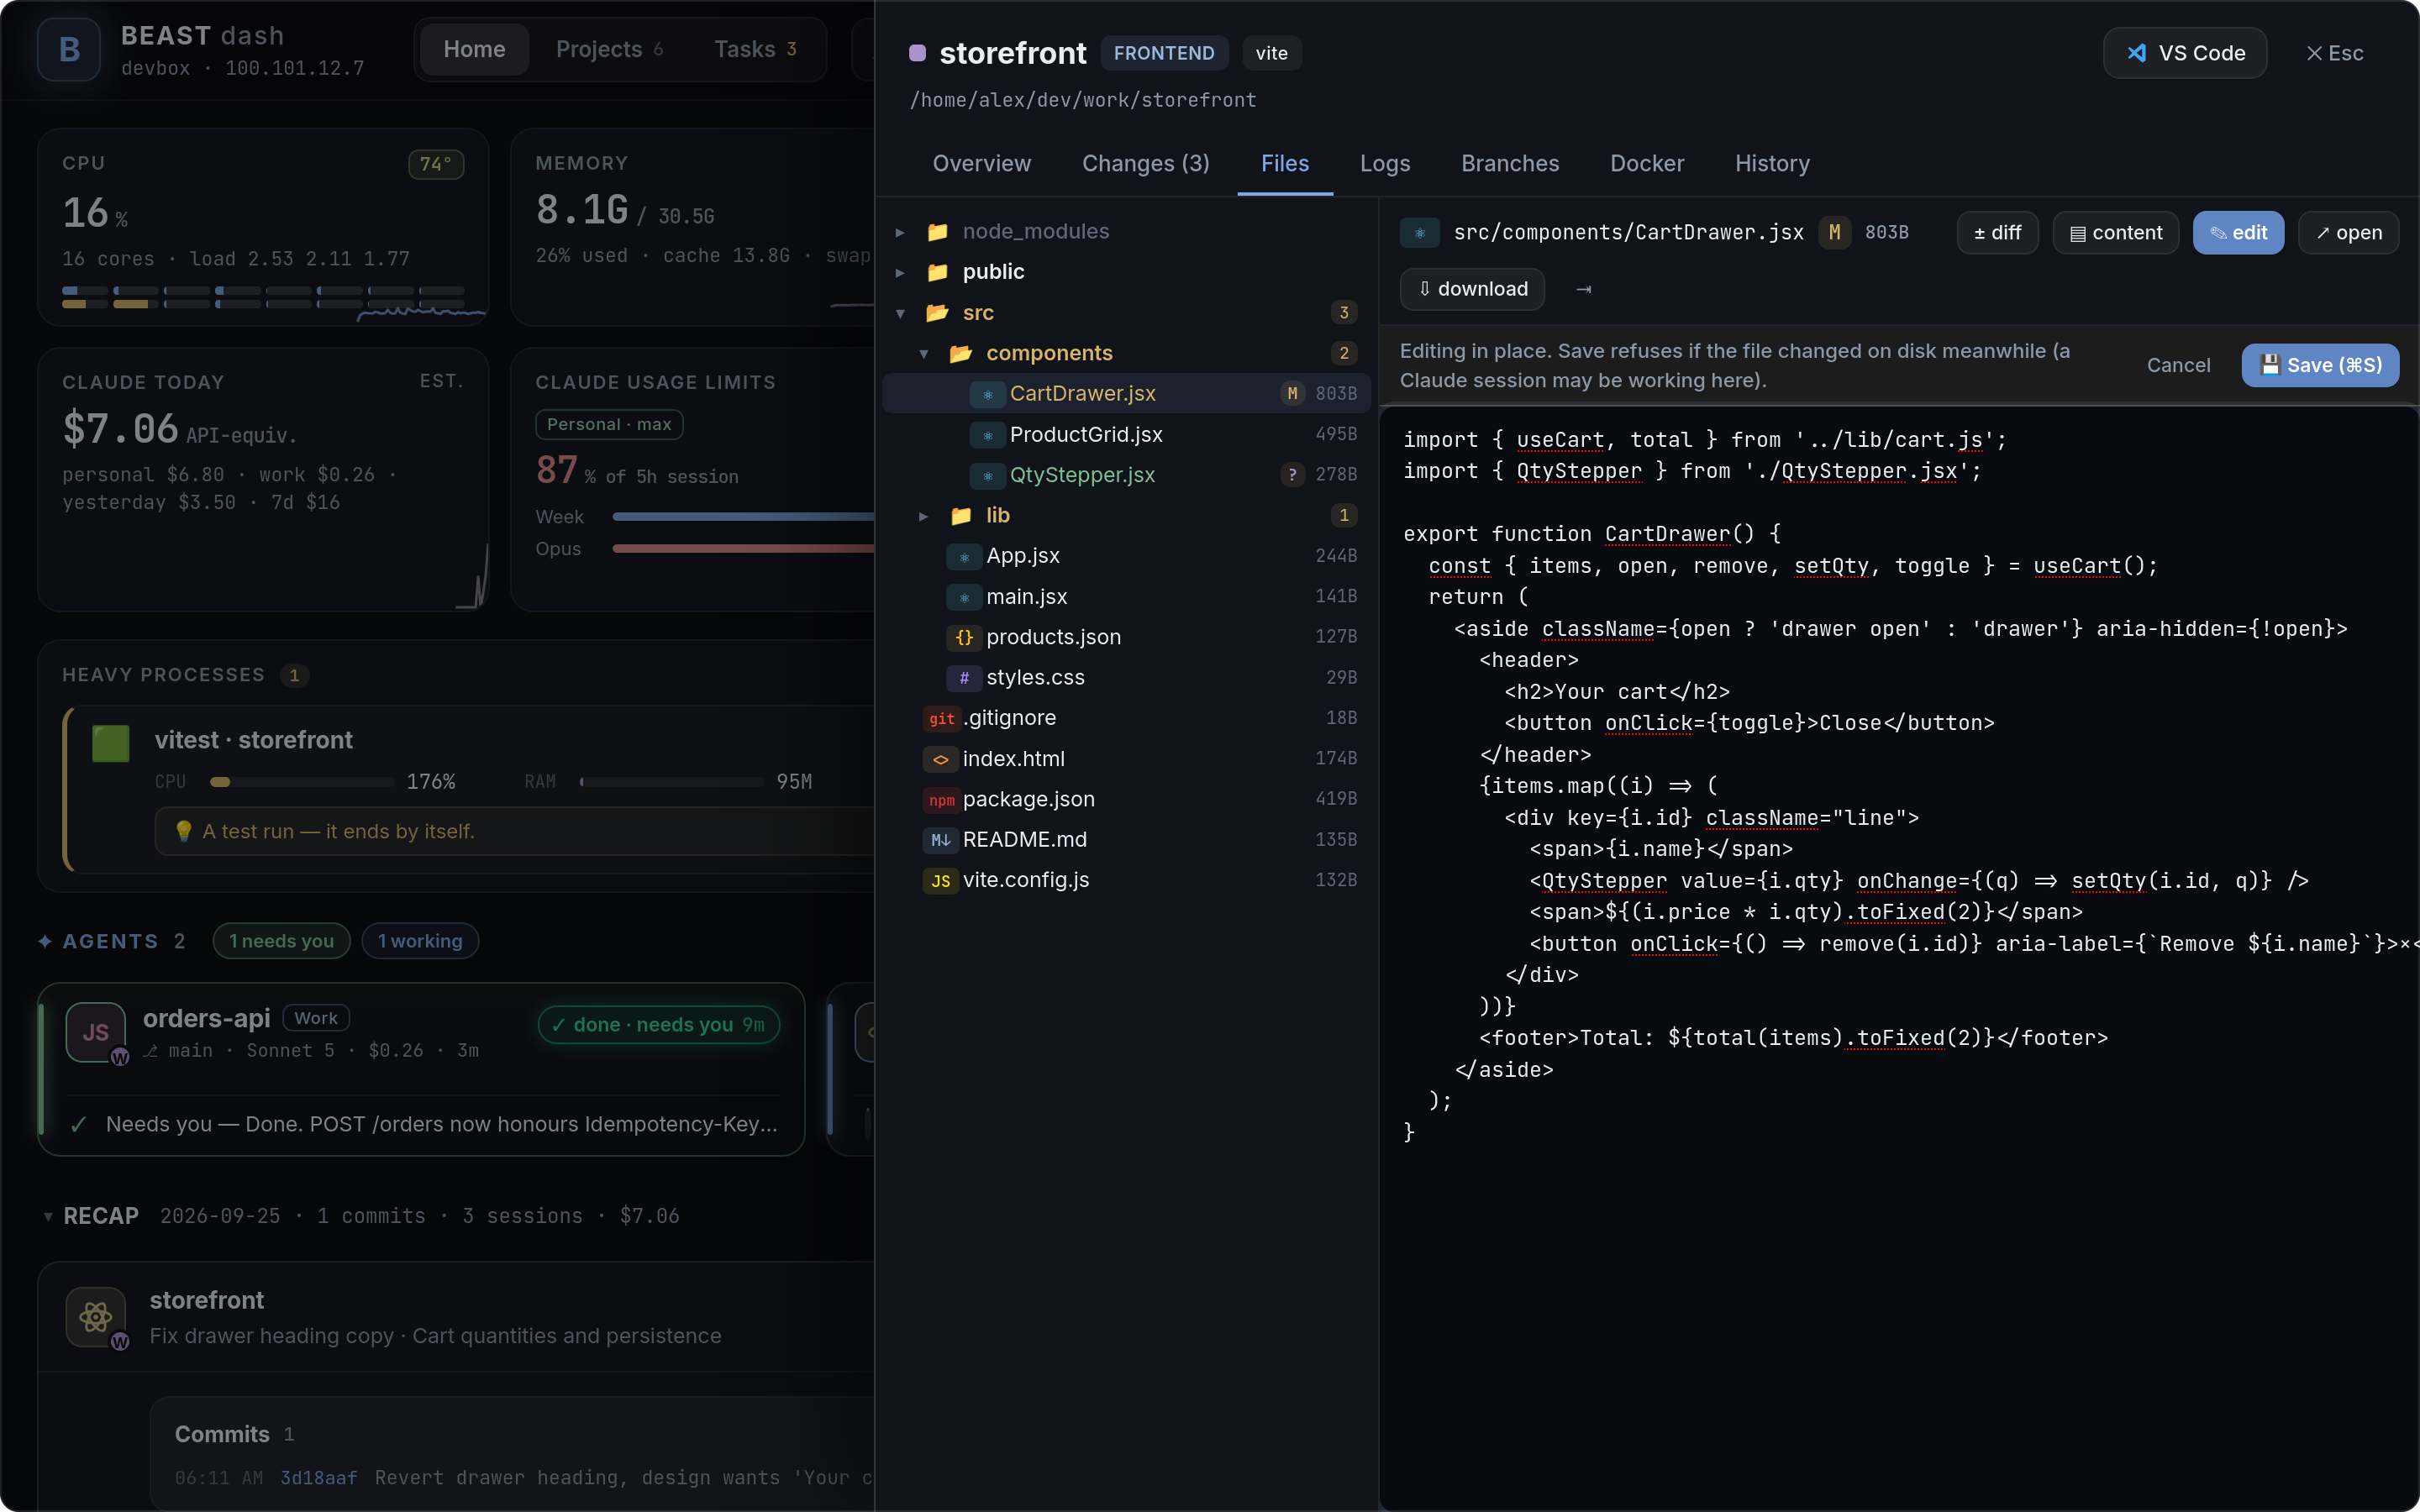Viewport: 2420px width, 1512px height.
Task: Click inside the code editor text area
Action: (x=1898, y=958)
